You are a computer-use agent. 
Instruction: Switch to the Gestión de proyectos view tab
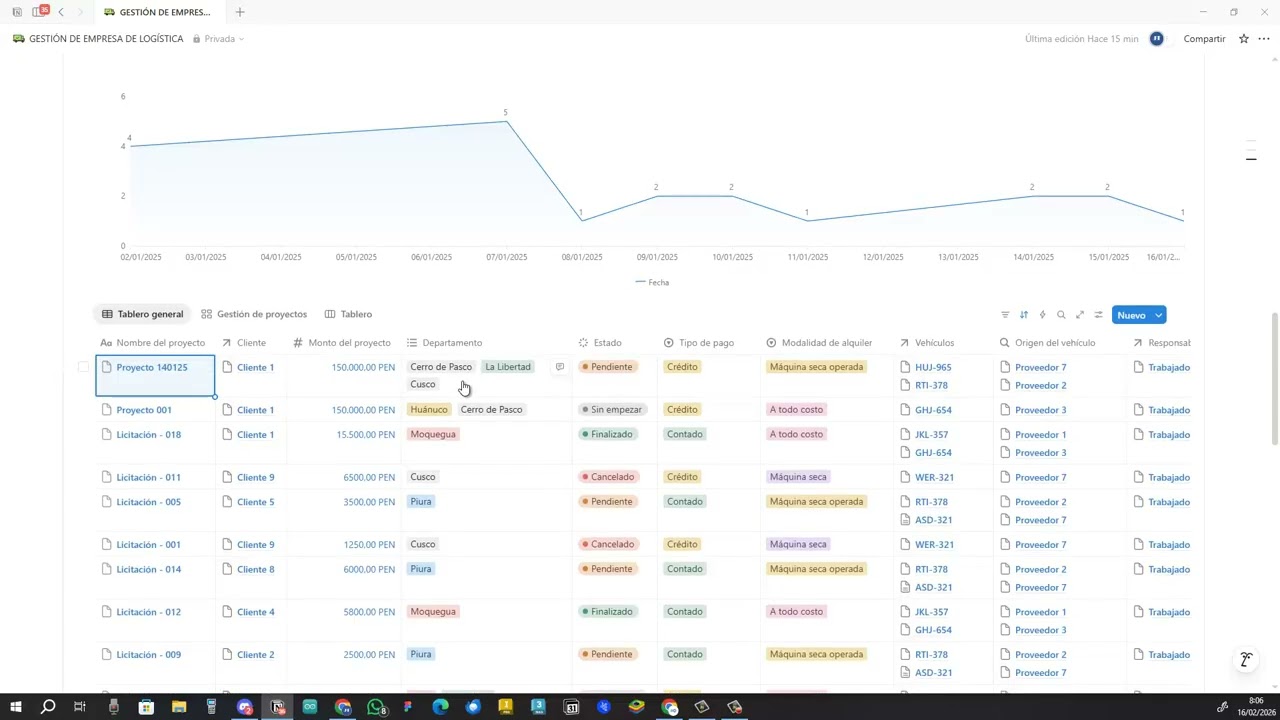tap(254, 314)
